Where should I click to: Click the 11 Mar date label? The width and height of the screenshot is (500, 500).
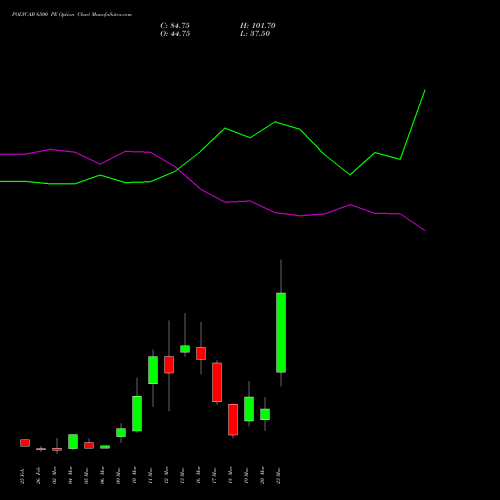150,476
